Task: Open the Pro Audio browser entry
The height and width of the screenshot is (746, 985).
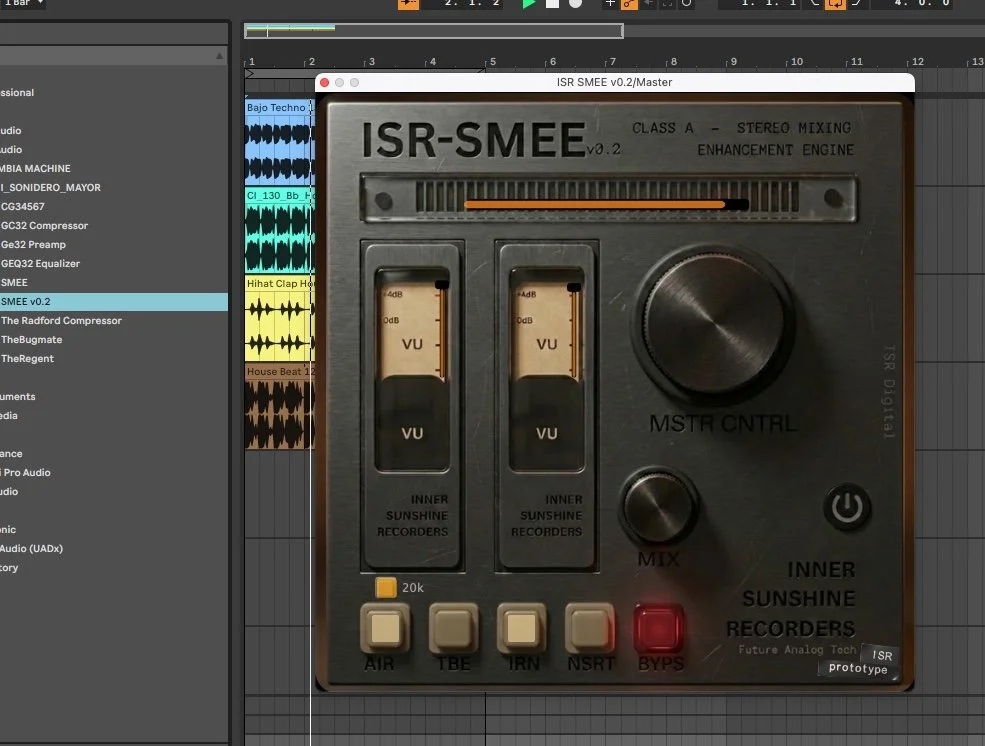Action: (114, 472)
